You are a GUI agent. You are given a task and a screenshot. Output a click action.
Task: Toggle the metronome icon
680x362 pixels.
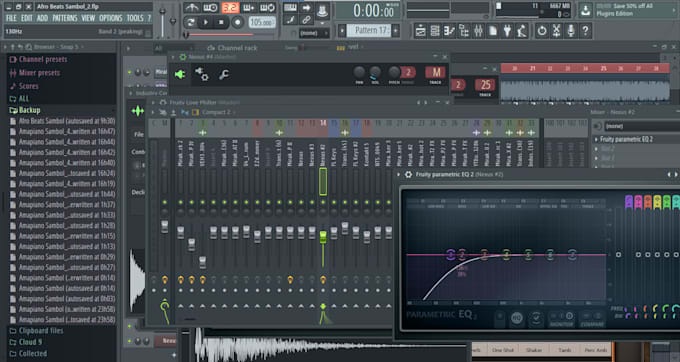(x=191, y=8)
